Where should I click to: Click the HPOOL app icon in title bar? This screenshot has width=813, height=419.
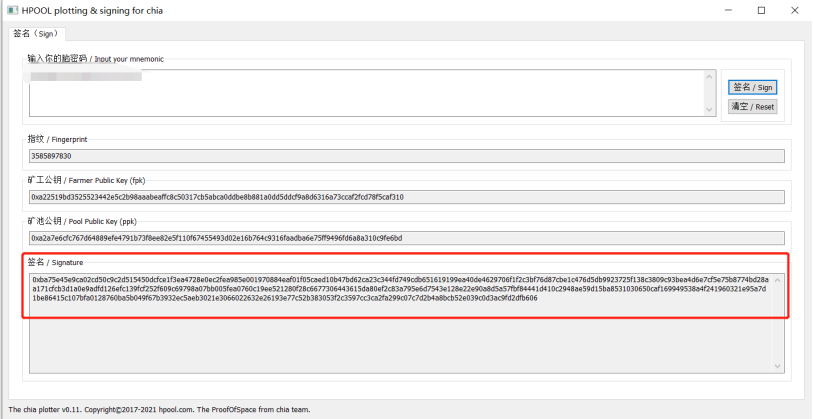11,11
